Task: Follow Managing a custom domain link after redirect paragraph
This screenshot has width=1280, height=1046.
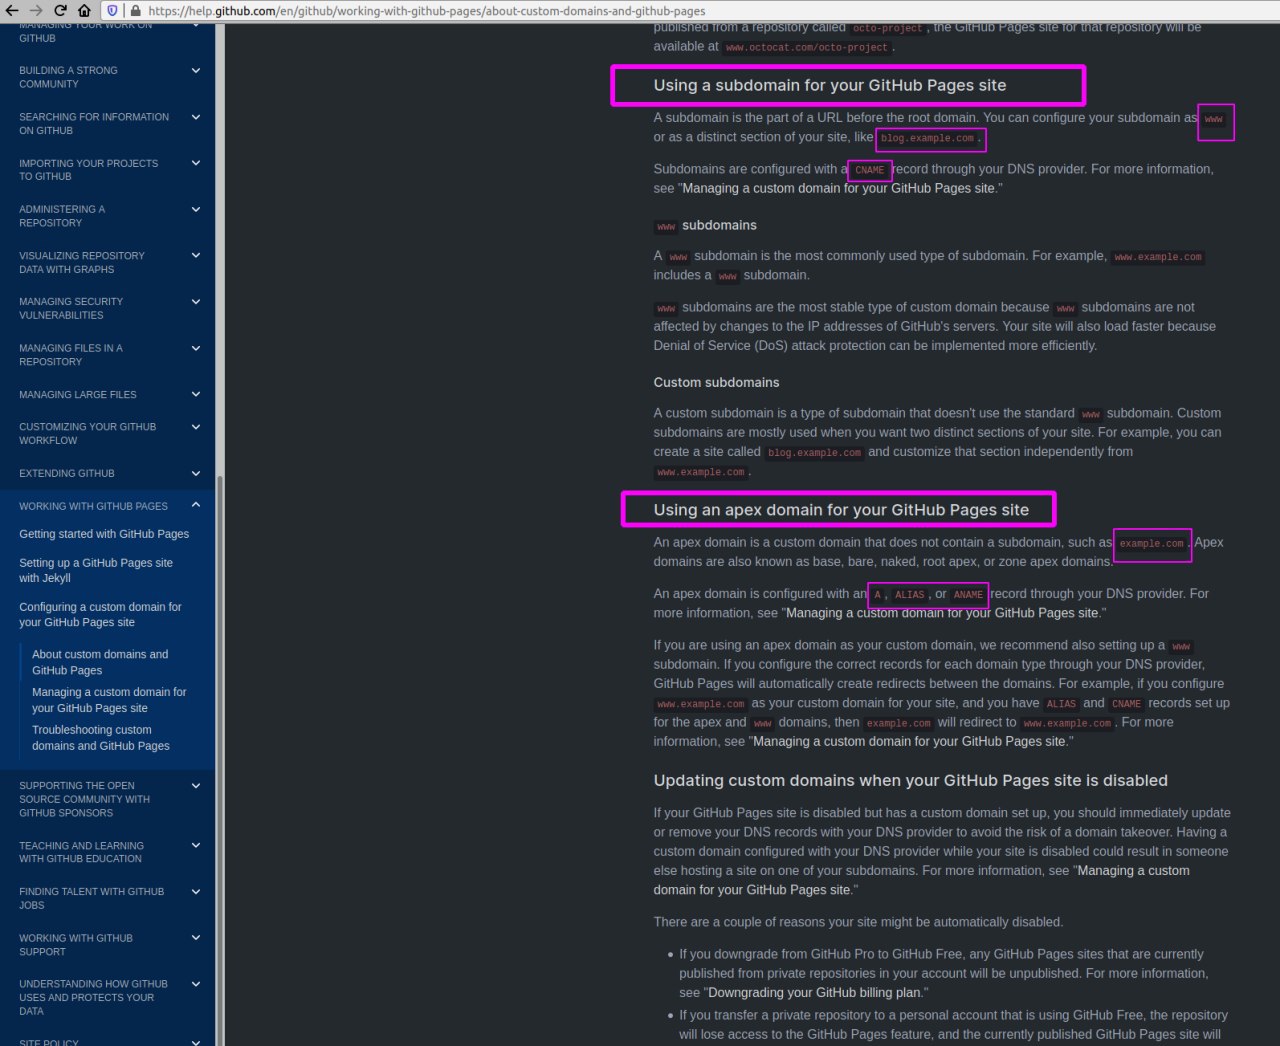Action: point(909,741)
